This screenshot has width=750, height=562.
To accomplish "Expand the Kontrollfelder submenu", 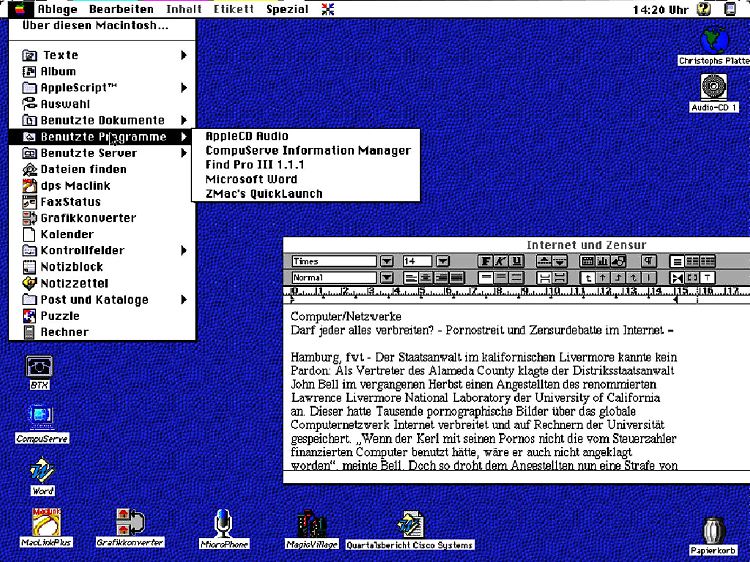I will [102, 250].
